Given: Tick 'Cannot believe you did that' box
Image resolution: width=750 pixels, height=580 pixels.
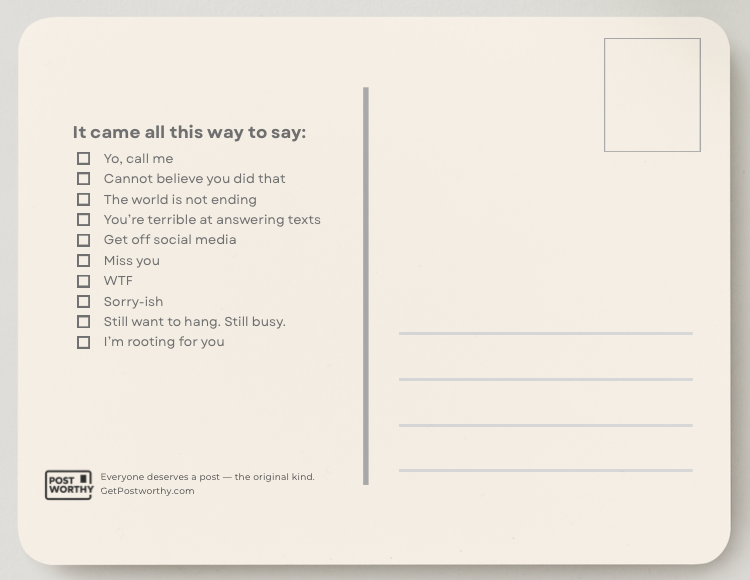Looking at the screenshot, I should [84, 179].
